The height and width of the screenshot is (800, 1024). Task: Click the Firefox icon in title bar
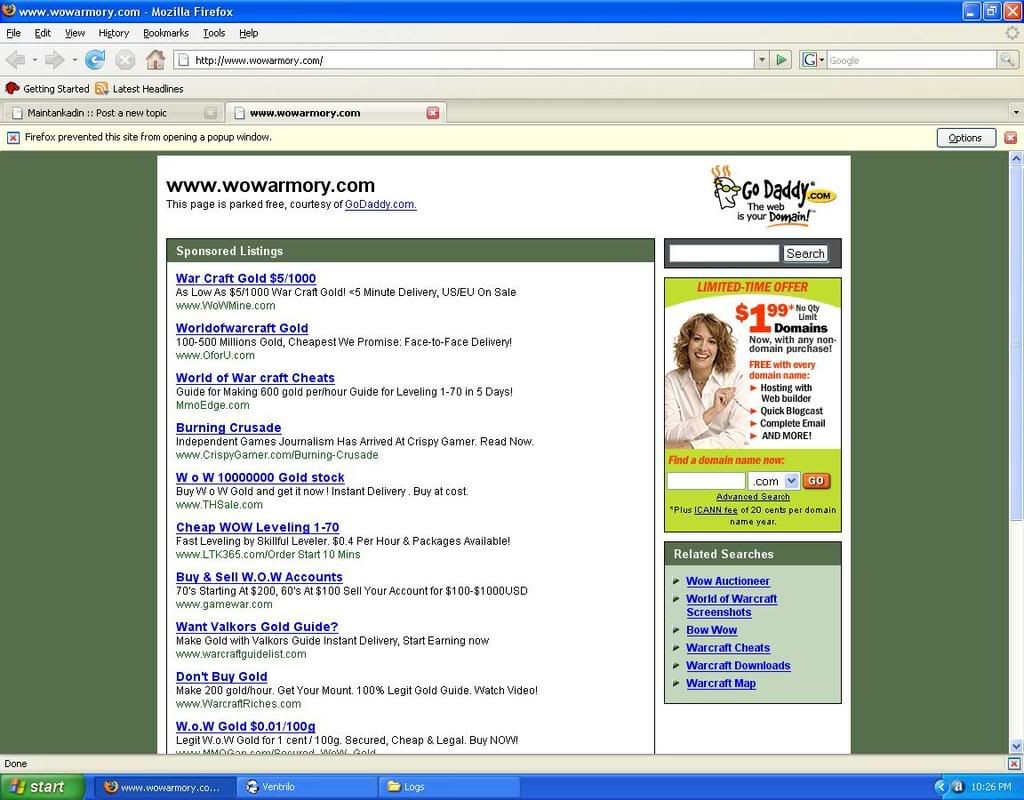coord(9,10)
